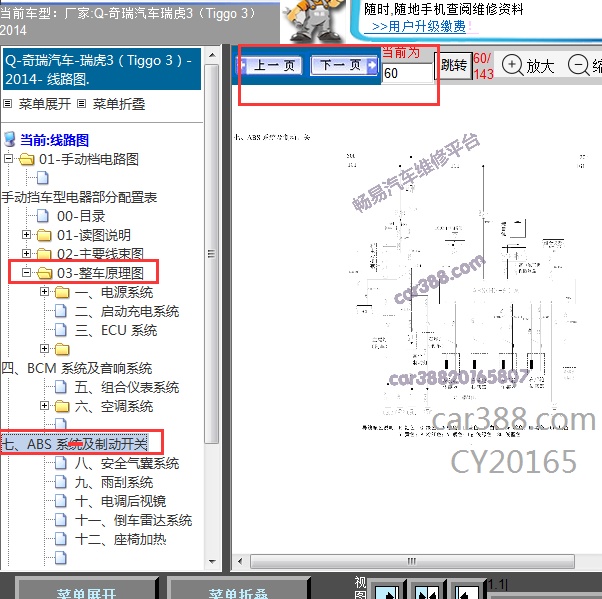
Task: Open 三、ECU 系统 document icon
Action: tap(61, 330)
